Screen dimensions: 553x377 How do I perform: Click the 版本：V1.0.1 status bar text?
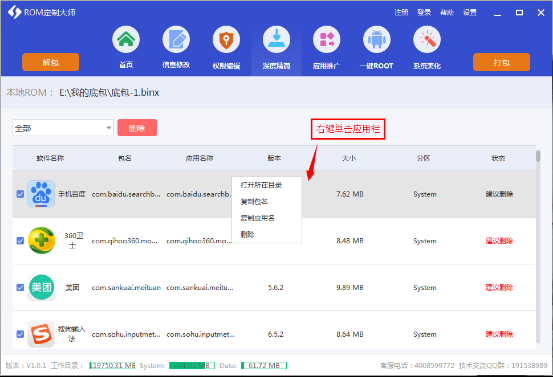(x=26, y=365)
